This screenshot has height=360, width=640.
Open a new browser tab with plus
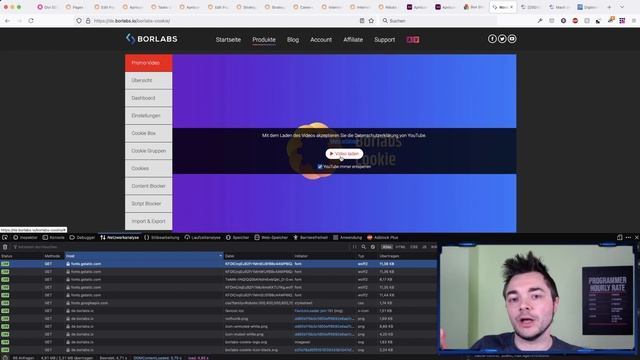609,7
